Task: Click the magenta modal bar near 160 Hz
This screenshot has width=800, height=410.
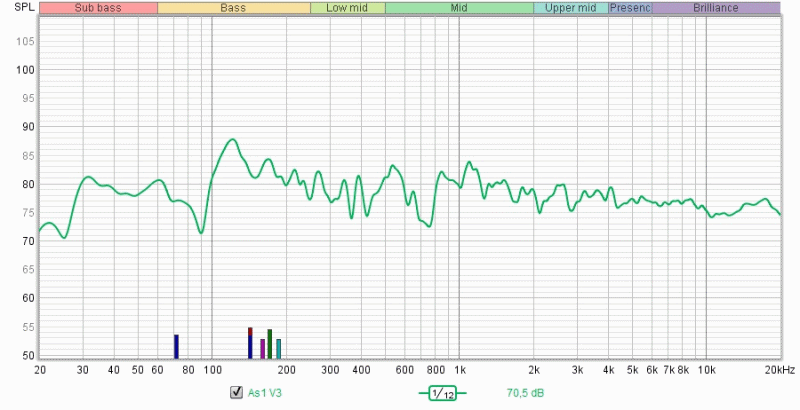Action: click(x=263, y=348)
